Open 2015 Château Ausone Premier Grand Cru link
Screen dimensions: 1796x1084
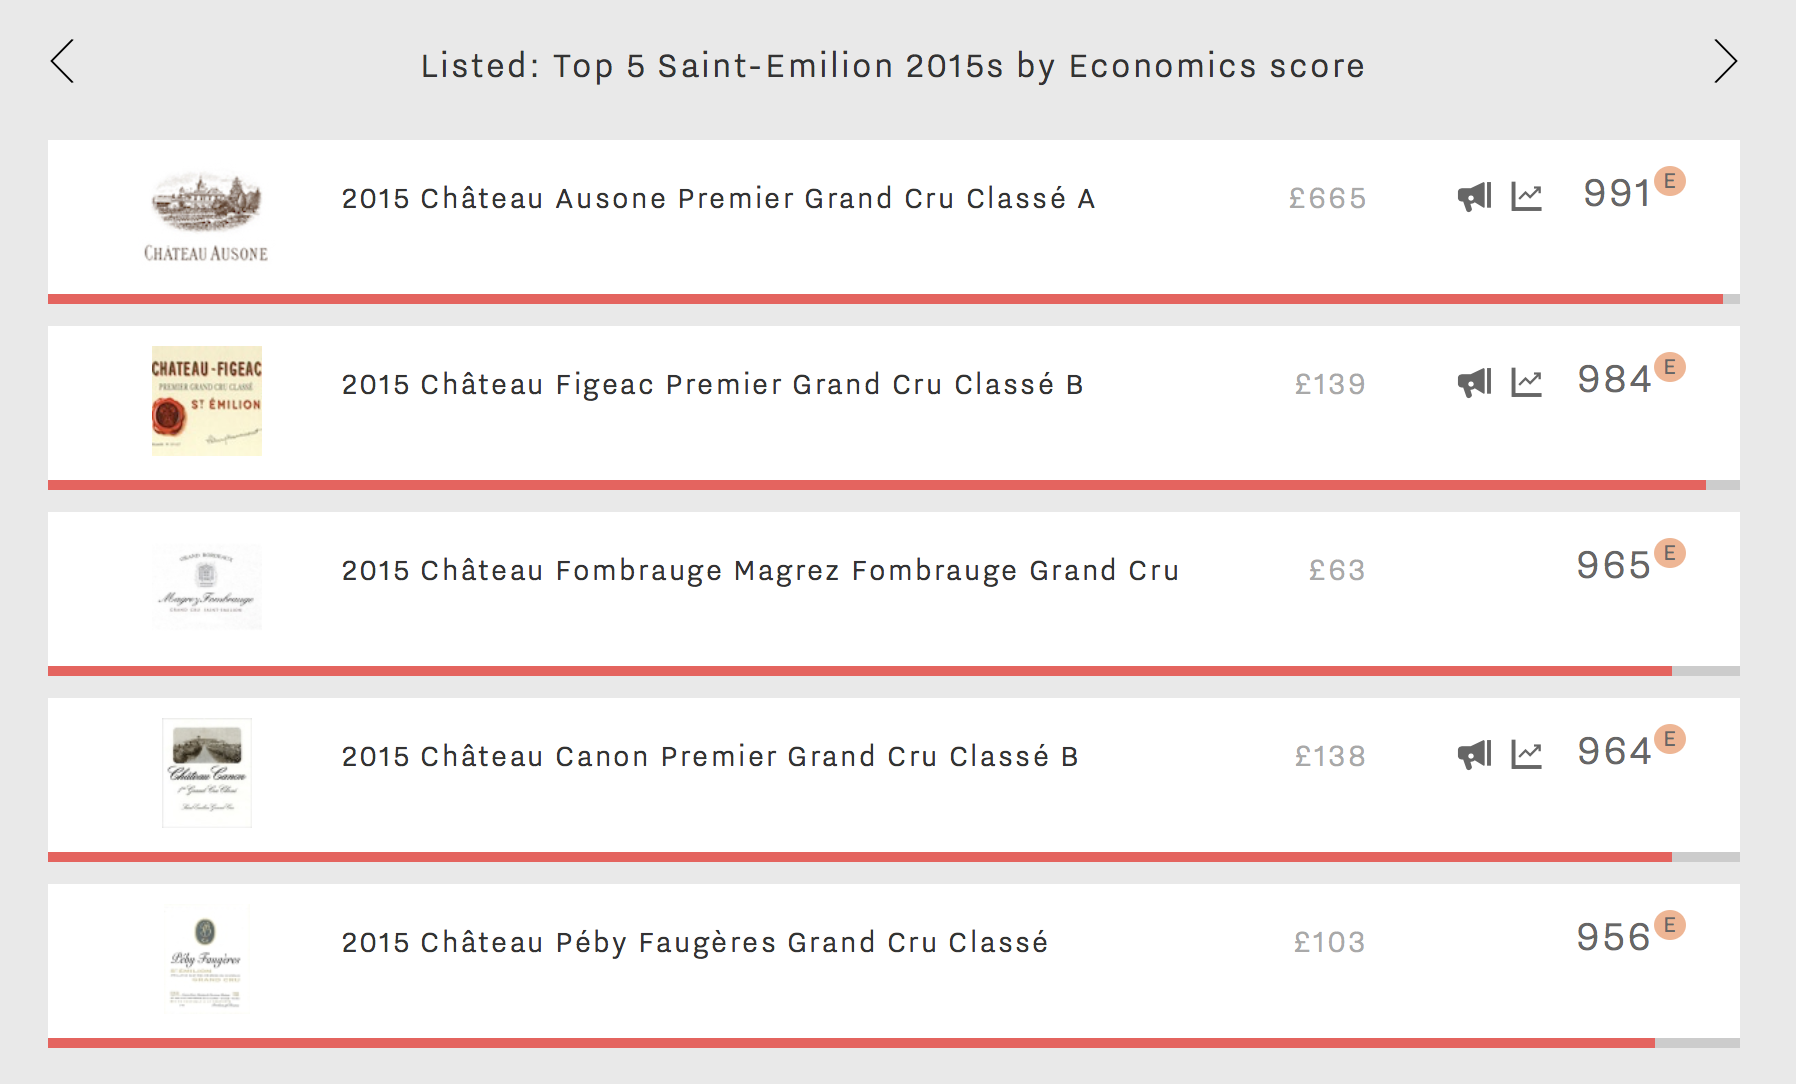[718, 198]
